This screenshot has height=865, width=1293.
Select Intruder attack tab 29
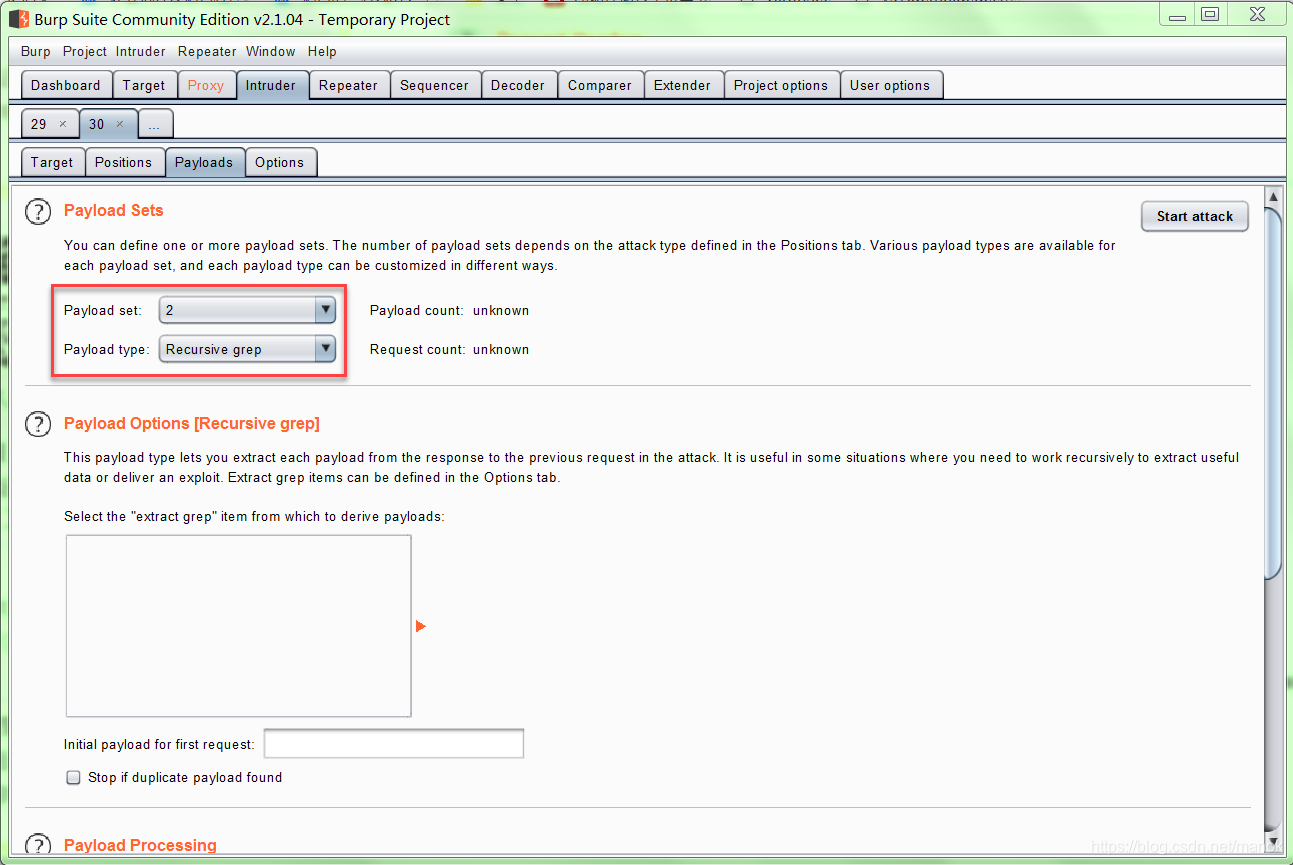(39, 124)
